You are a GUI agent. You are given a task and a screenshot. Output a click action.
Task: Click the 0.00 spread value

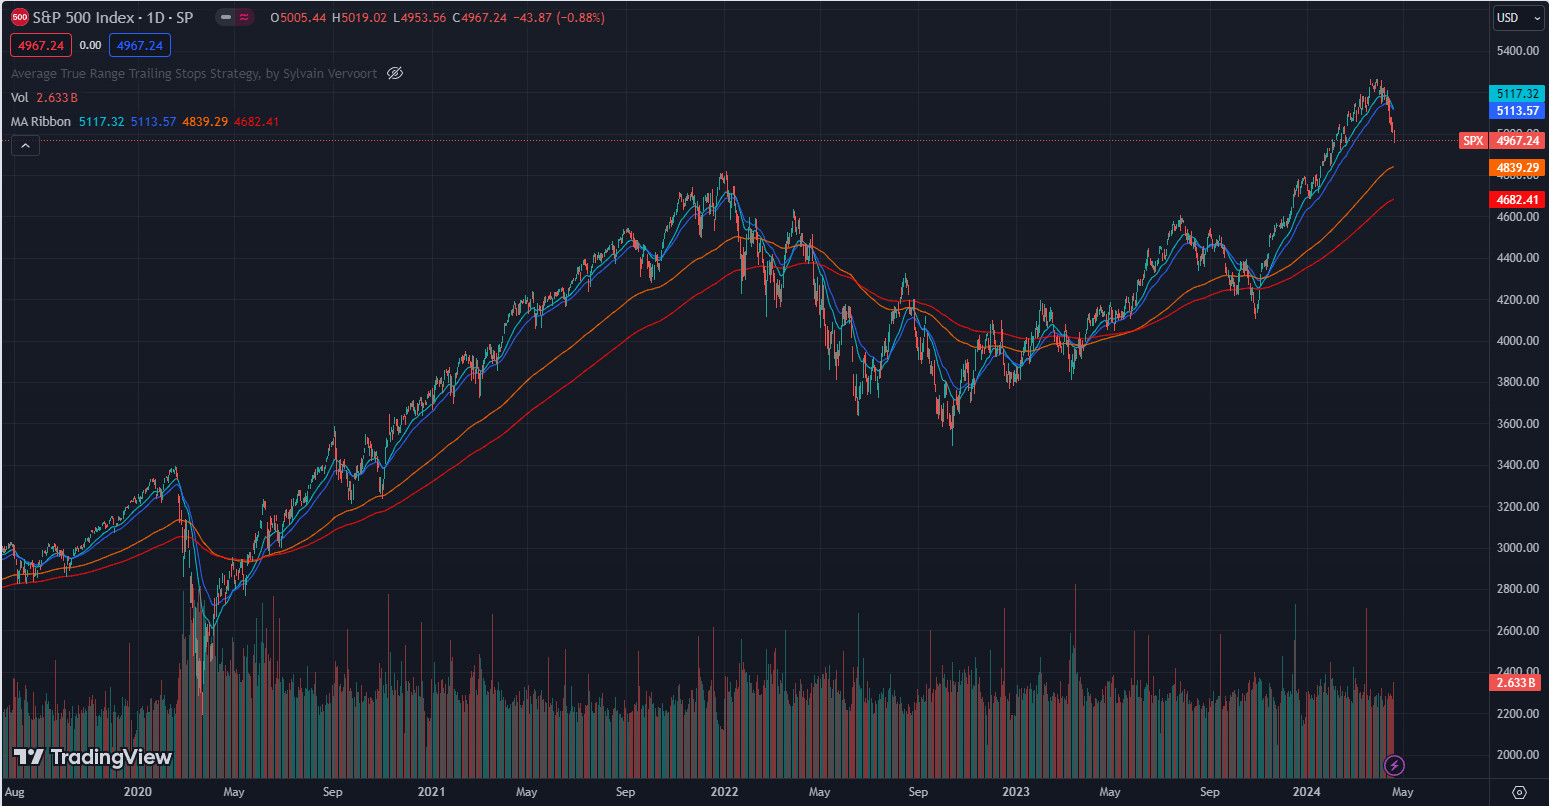coord(90,45)
